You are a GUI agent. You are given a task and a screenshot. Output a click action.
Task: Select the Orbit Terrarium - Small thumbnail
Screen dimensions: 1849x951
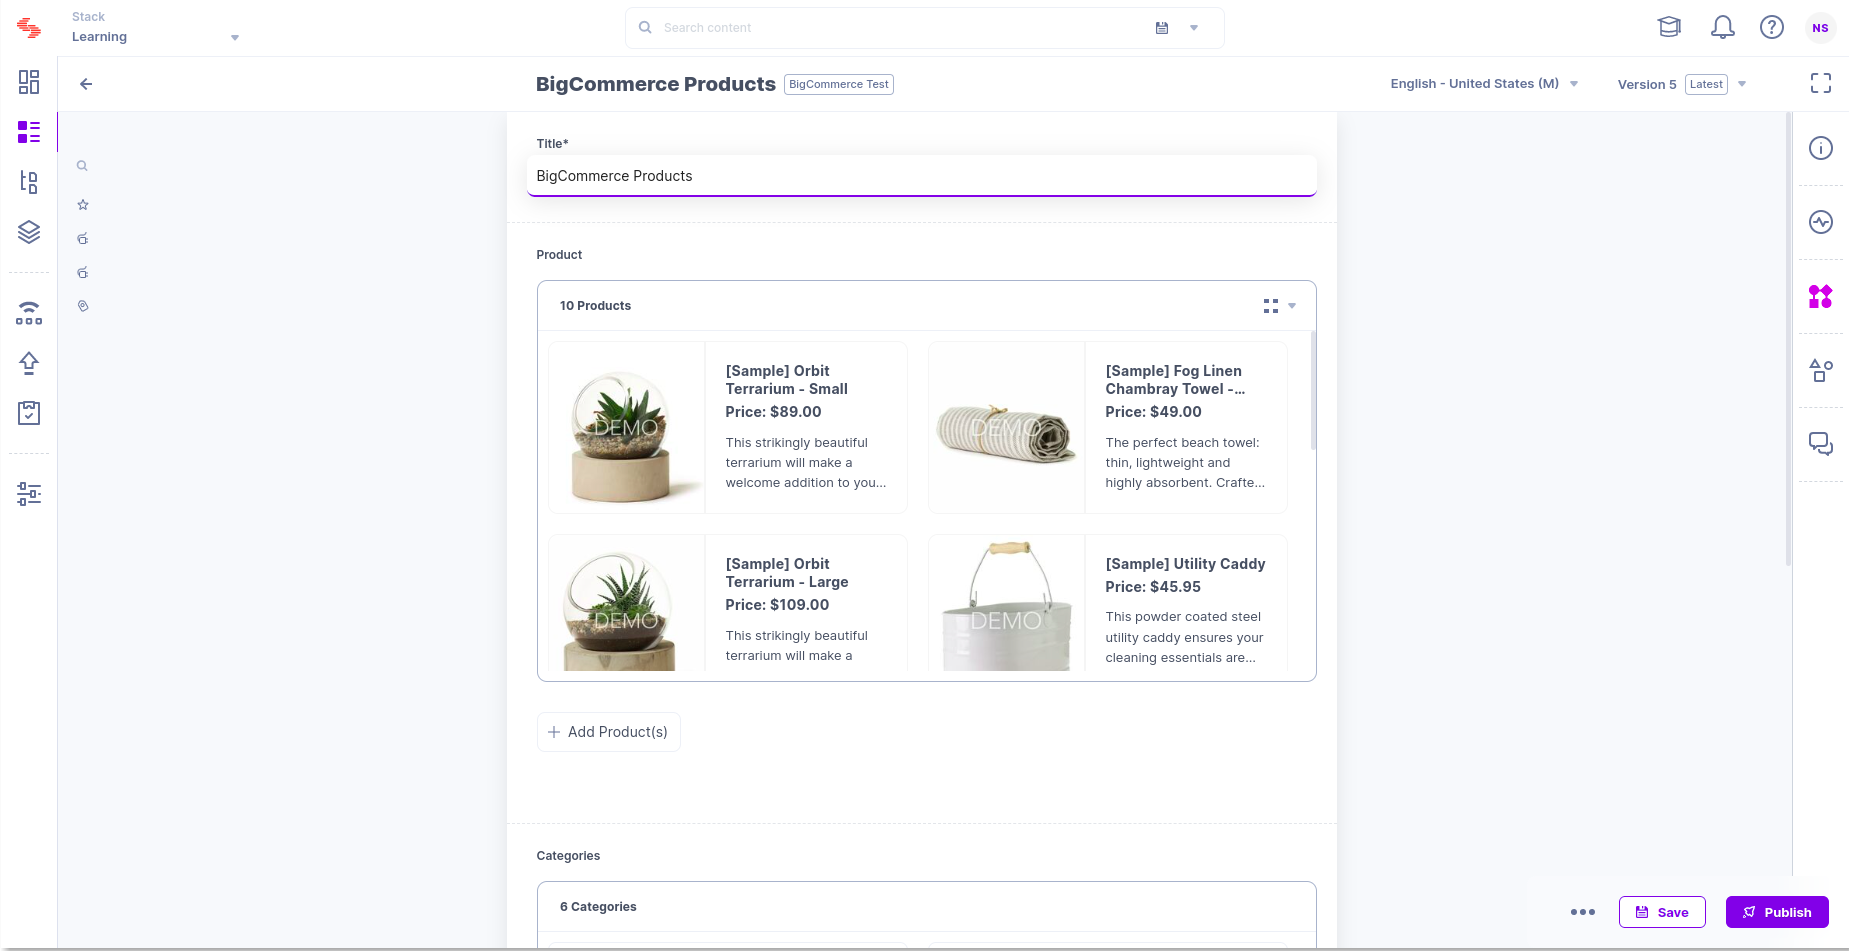[627, 428]
